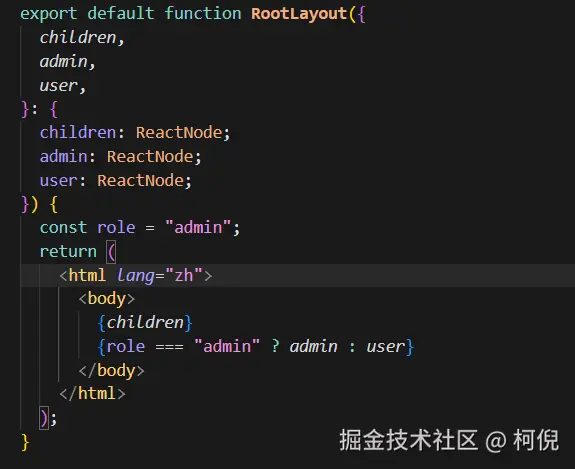Click the 掘金技术社区 watermark text

[x=409, y=440]
